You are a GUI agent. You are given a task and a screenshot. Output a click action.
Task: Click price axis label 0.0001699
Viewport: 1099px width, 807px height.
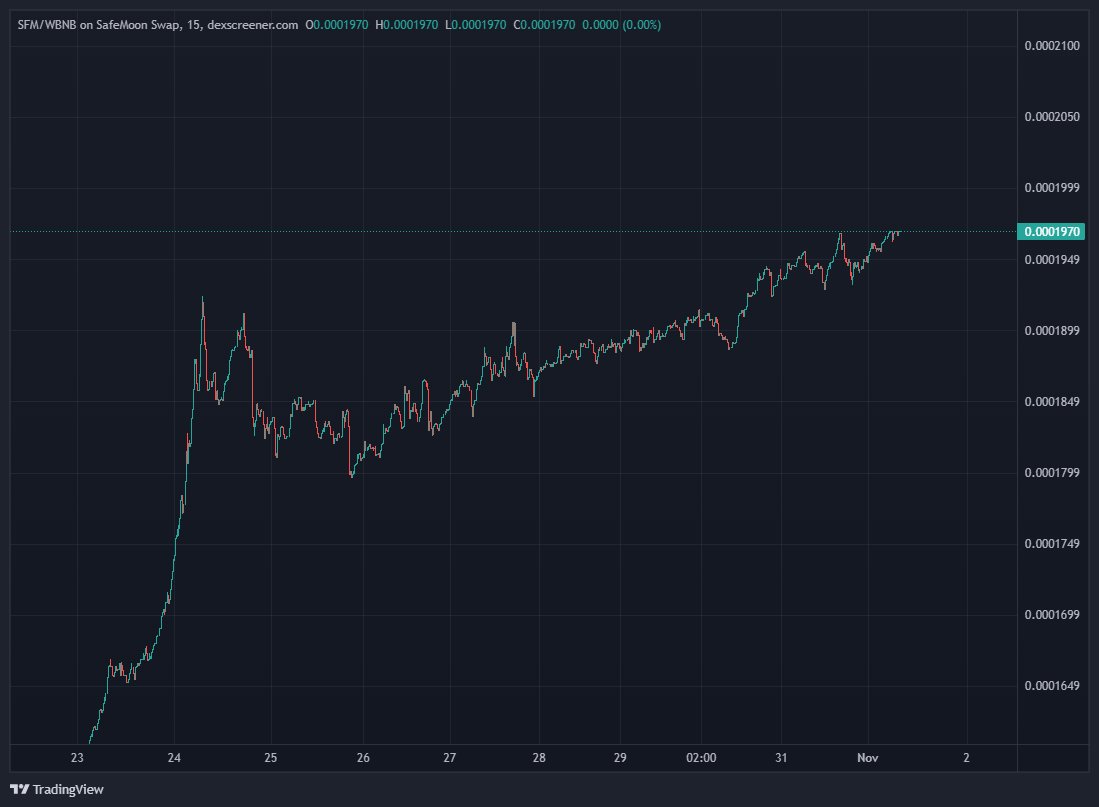(1052, 614)
